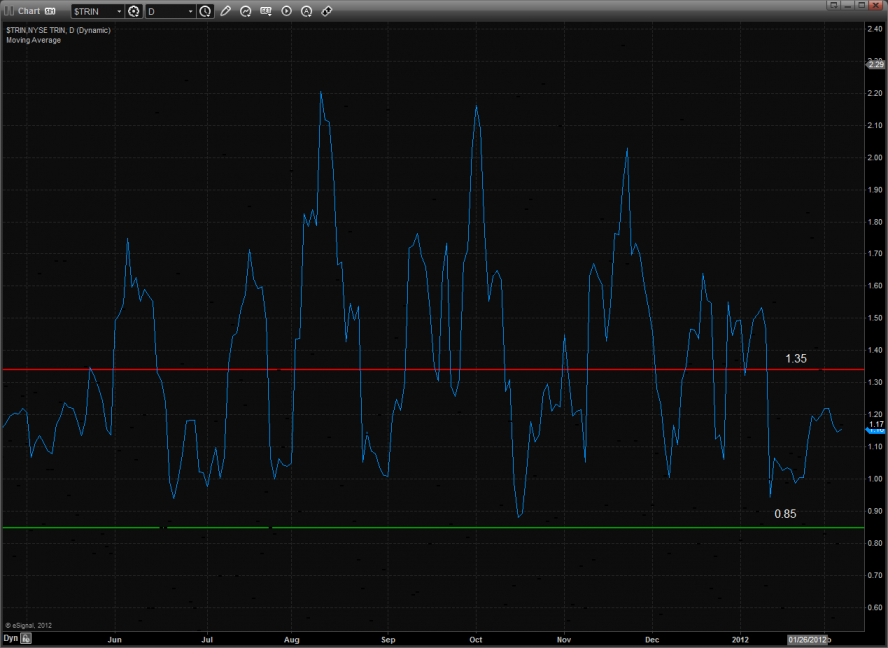Click the 1.17 current price marker
The height and width of the screenshot is (648, 888).
coord(876,425)
